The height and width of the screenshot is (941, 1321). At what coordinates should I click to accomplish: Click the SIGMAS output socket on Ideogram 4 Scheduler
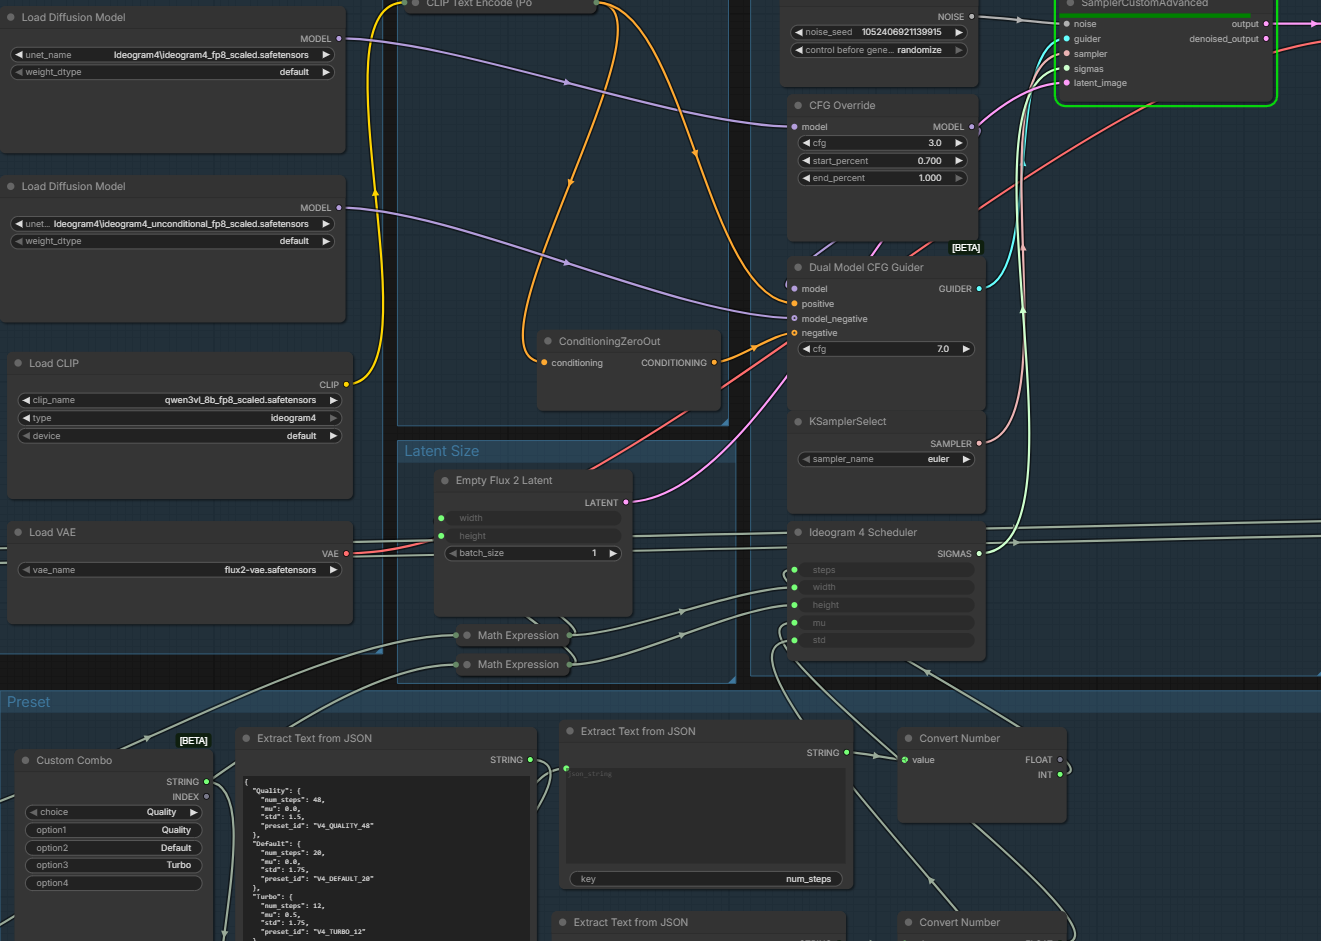point(979,554)
